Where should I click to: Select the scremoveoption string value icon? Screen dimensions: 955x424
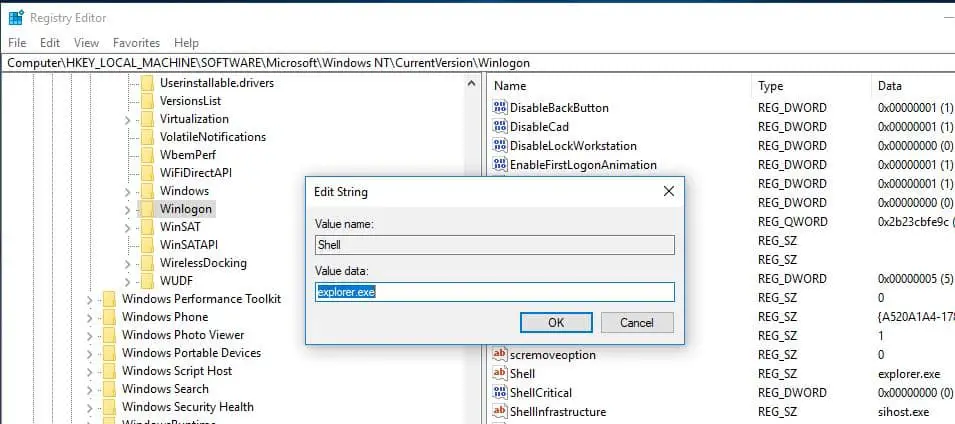coord(500,355)
